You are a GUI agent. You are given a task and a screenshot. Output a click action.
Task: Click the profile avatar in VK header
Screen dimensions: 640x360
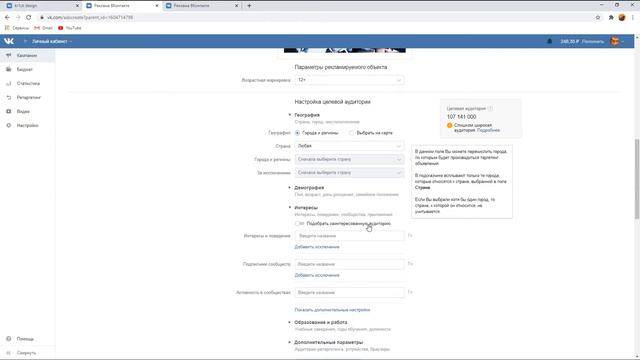[614, 41]
